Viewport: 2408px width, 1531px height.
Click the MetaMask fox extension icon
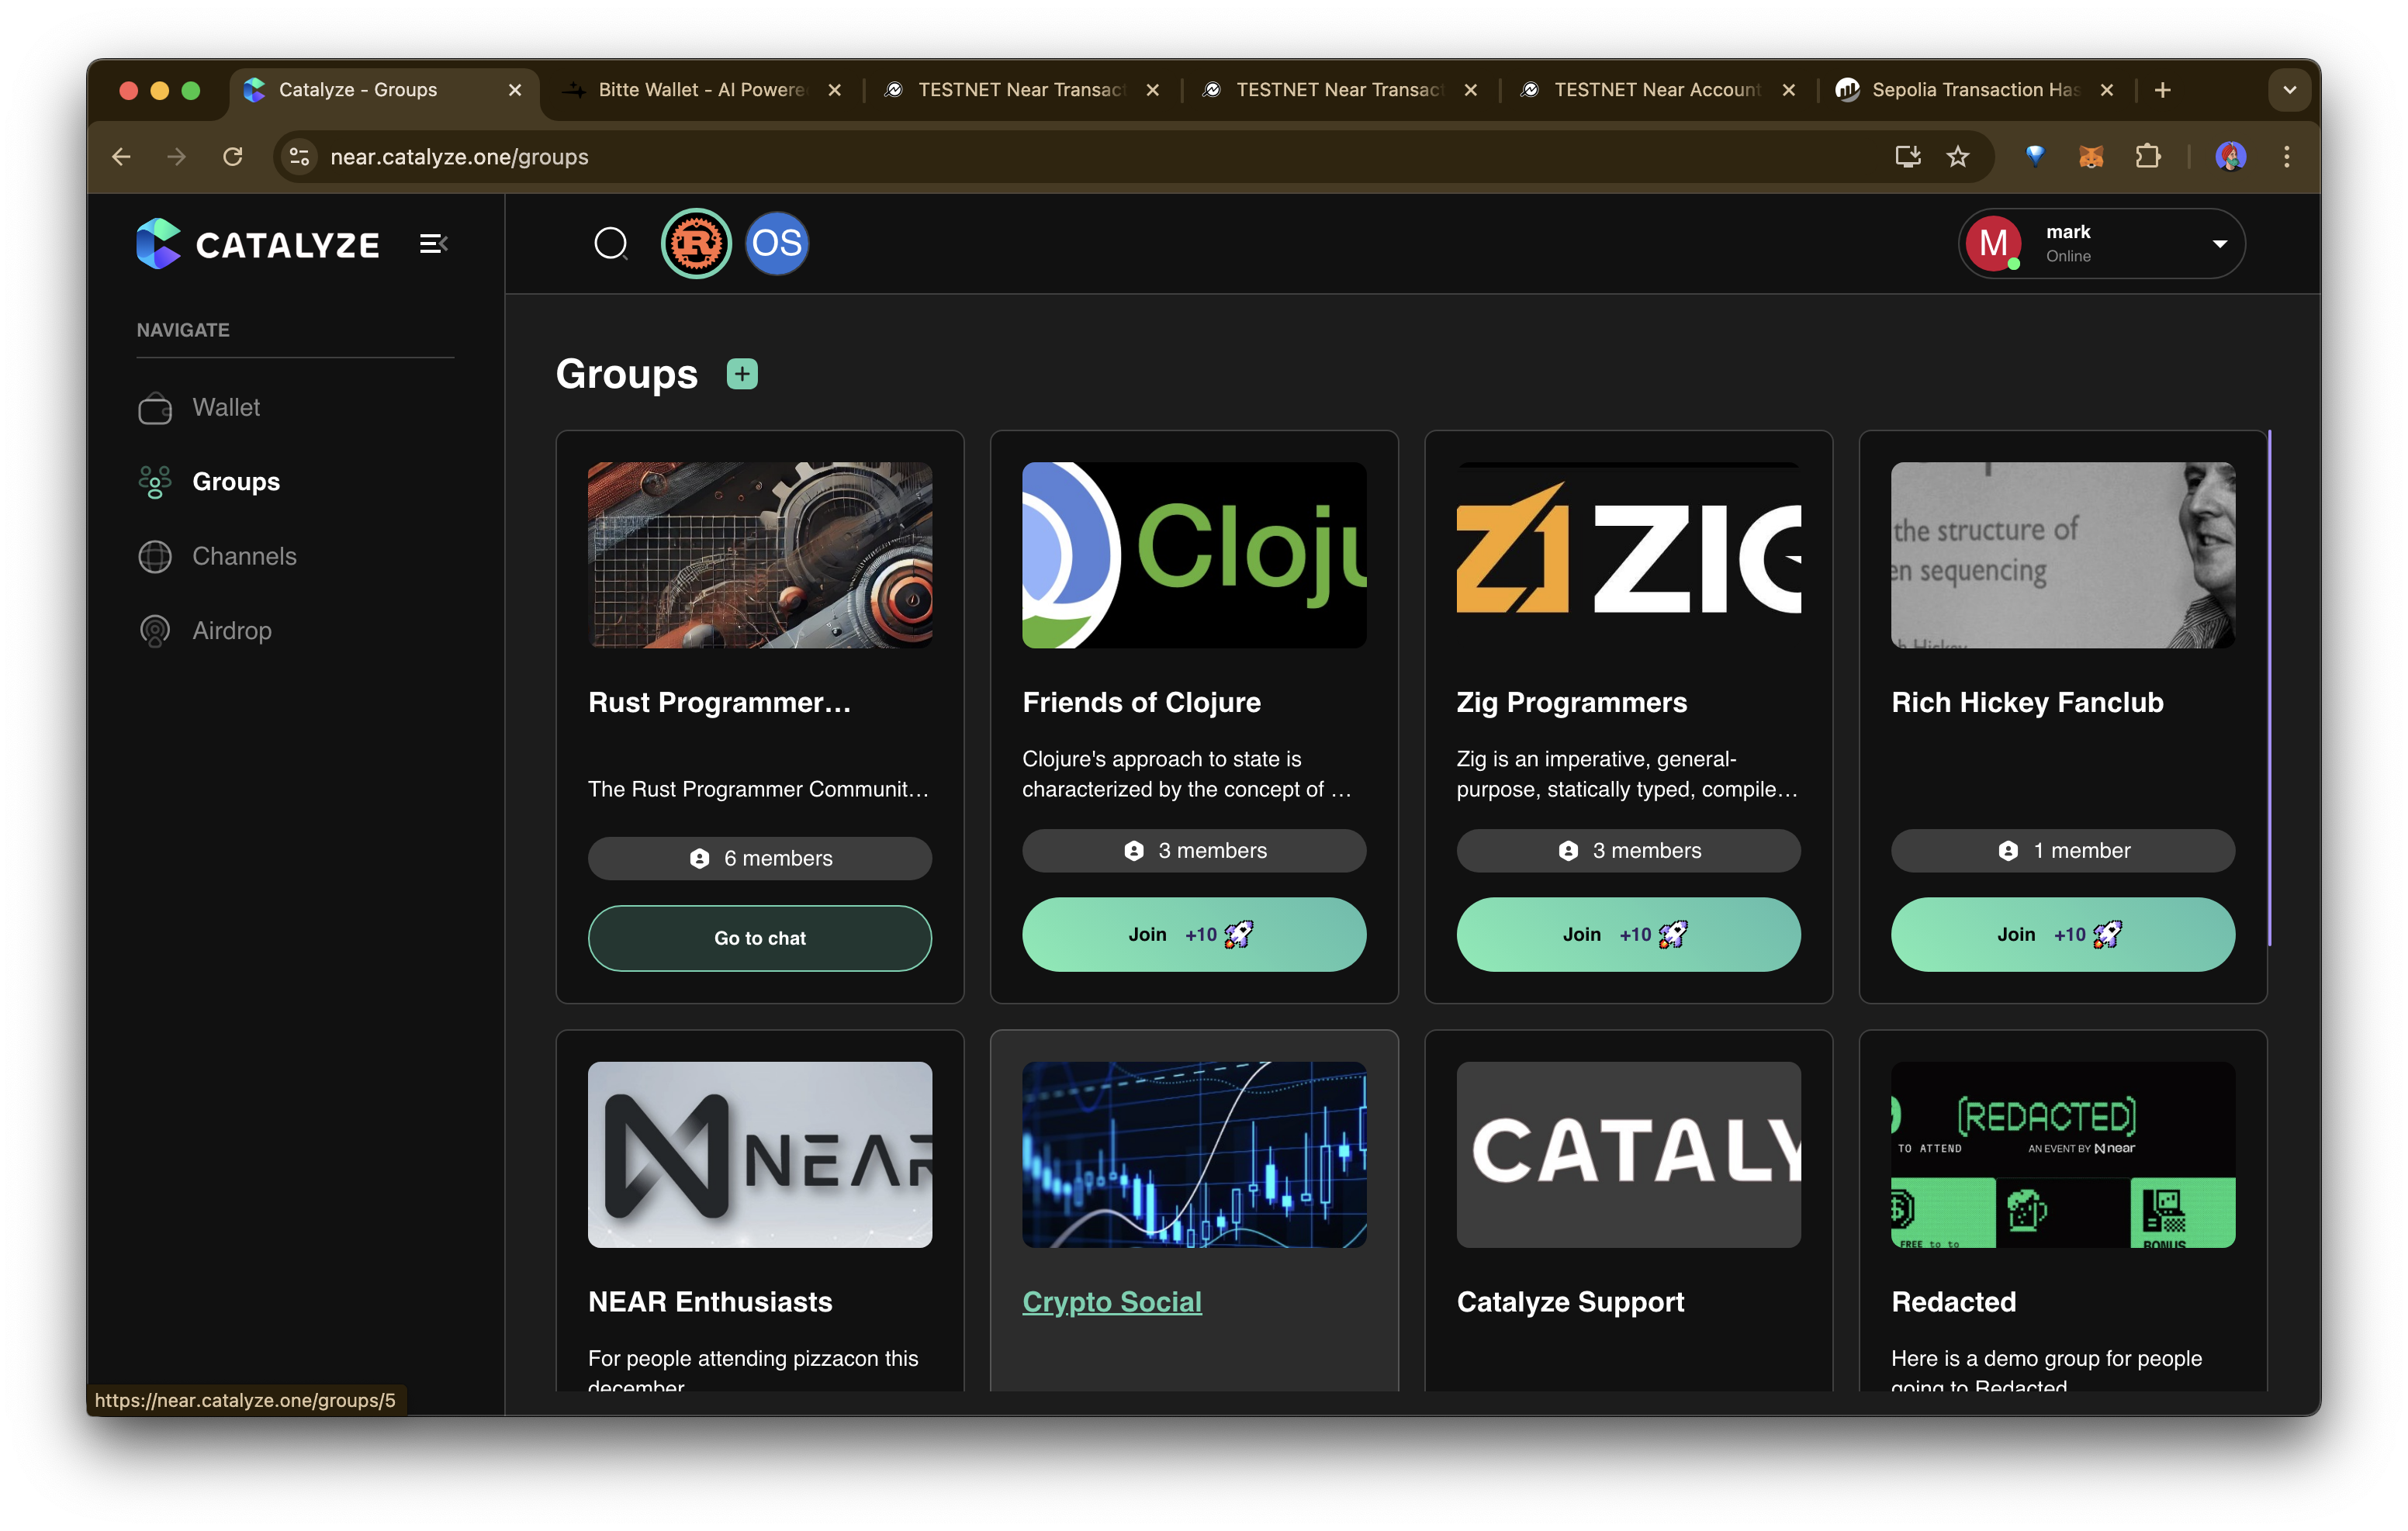click(2091, 157)
